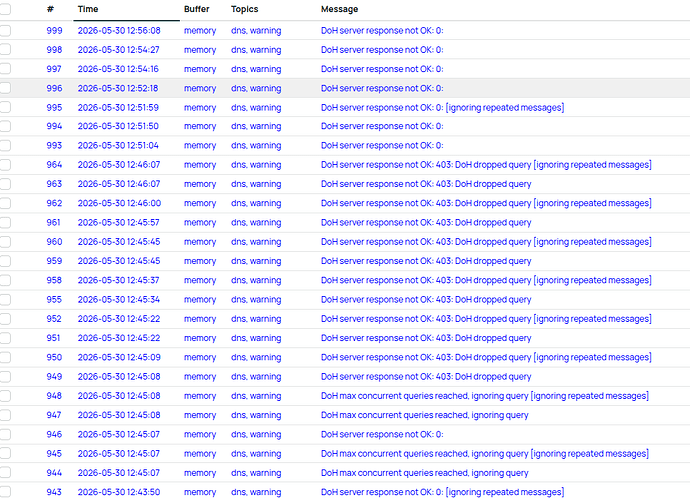Open log entry number 993

[54, 146]
